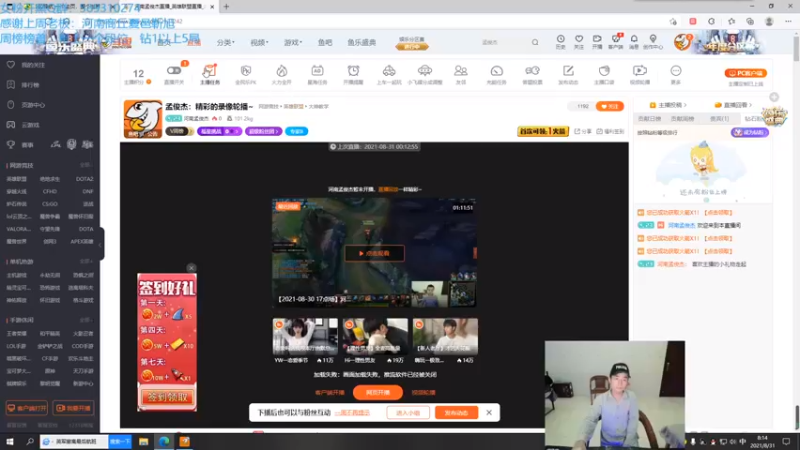
Task: Expand the 游戏 dropdown in top nav
Action: 293,42
